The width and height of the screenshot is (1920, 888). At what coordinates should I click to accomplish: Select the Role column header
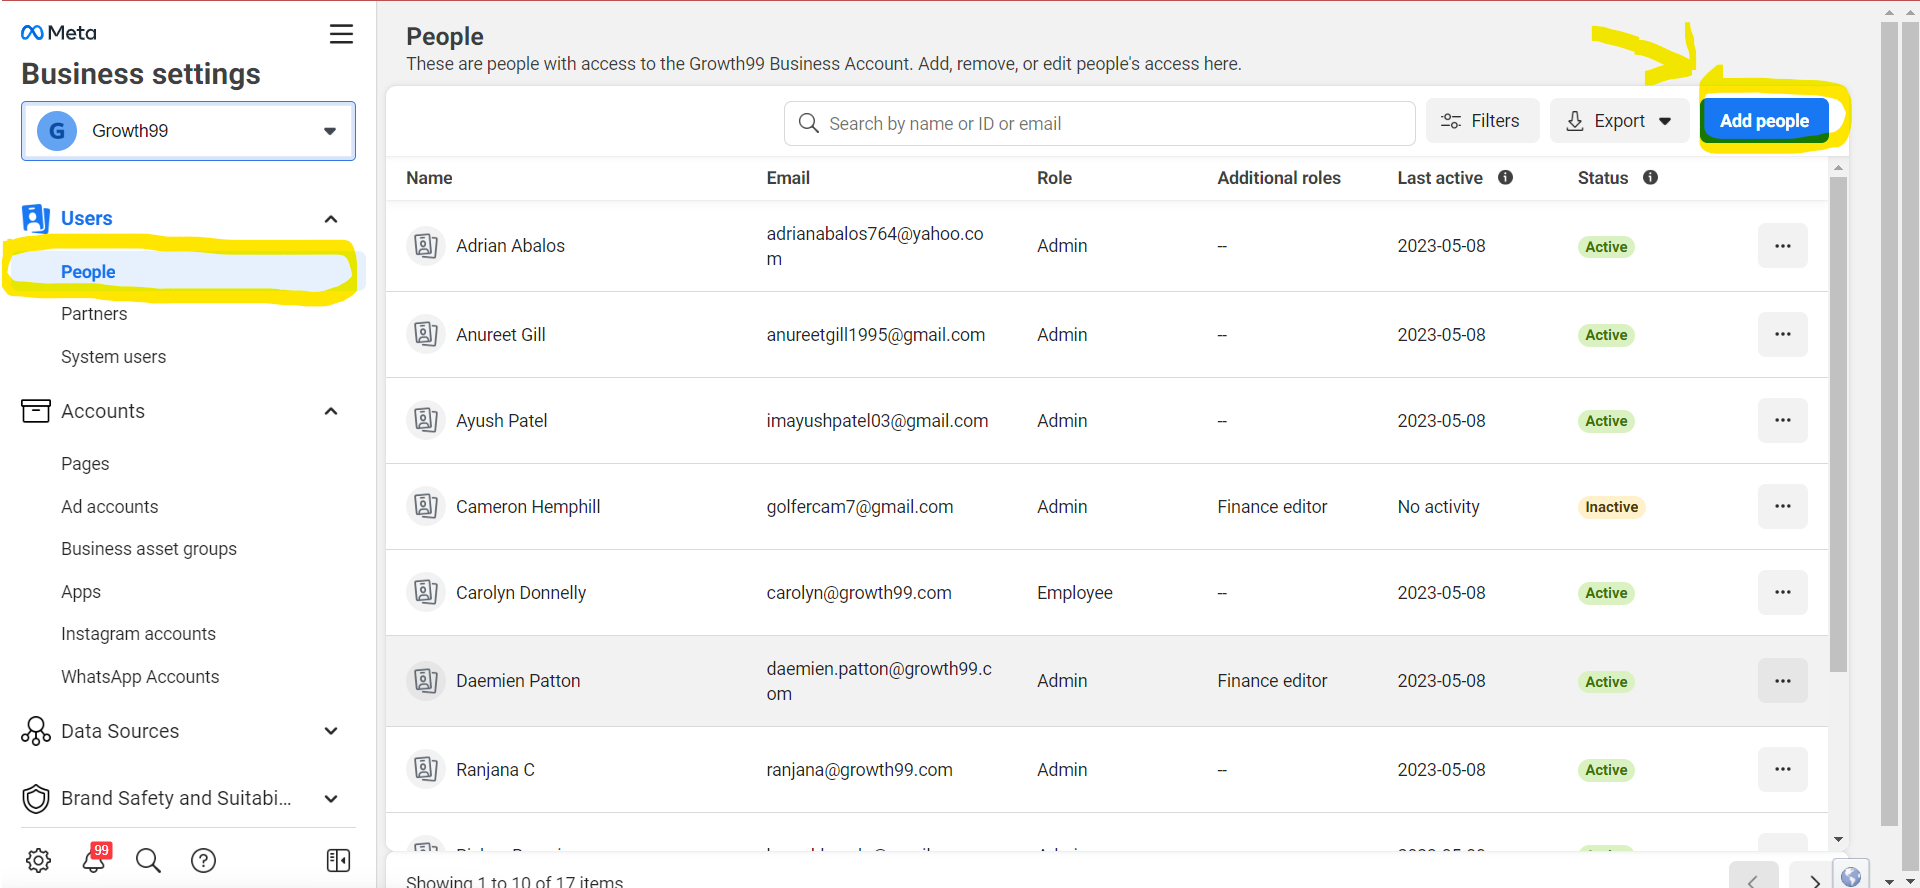[1054, 178]
